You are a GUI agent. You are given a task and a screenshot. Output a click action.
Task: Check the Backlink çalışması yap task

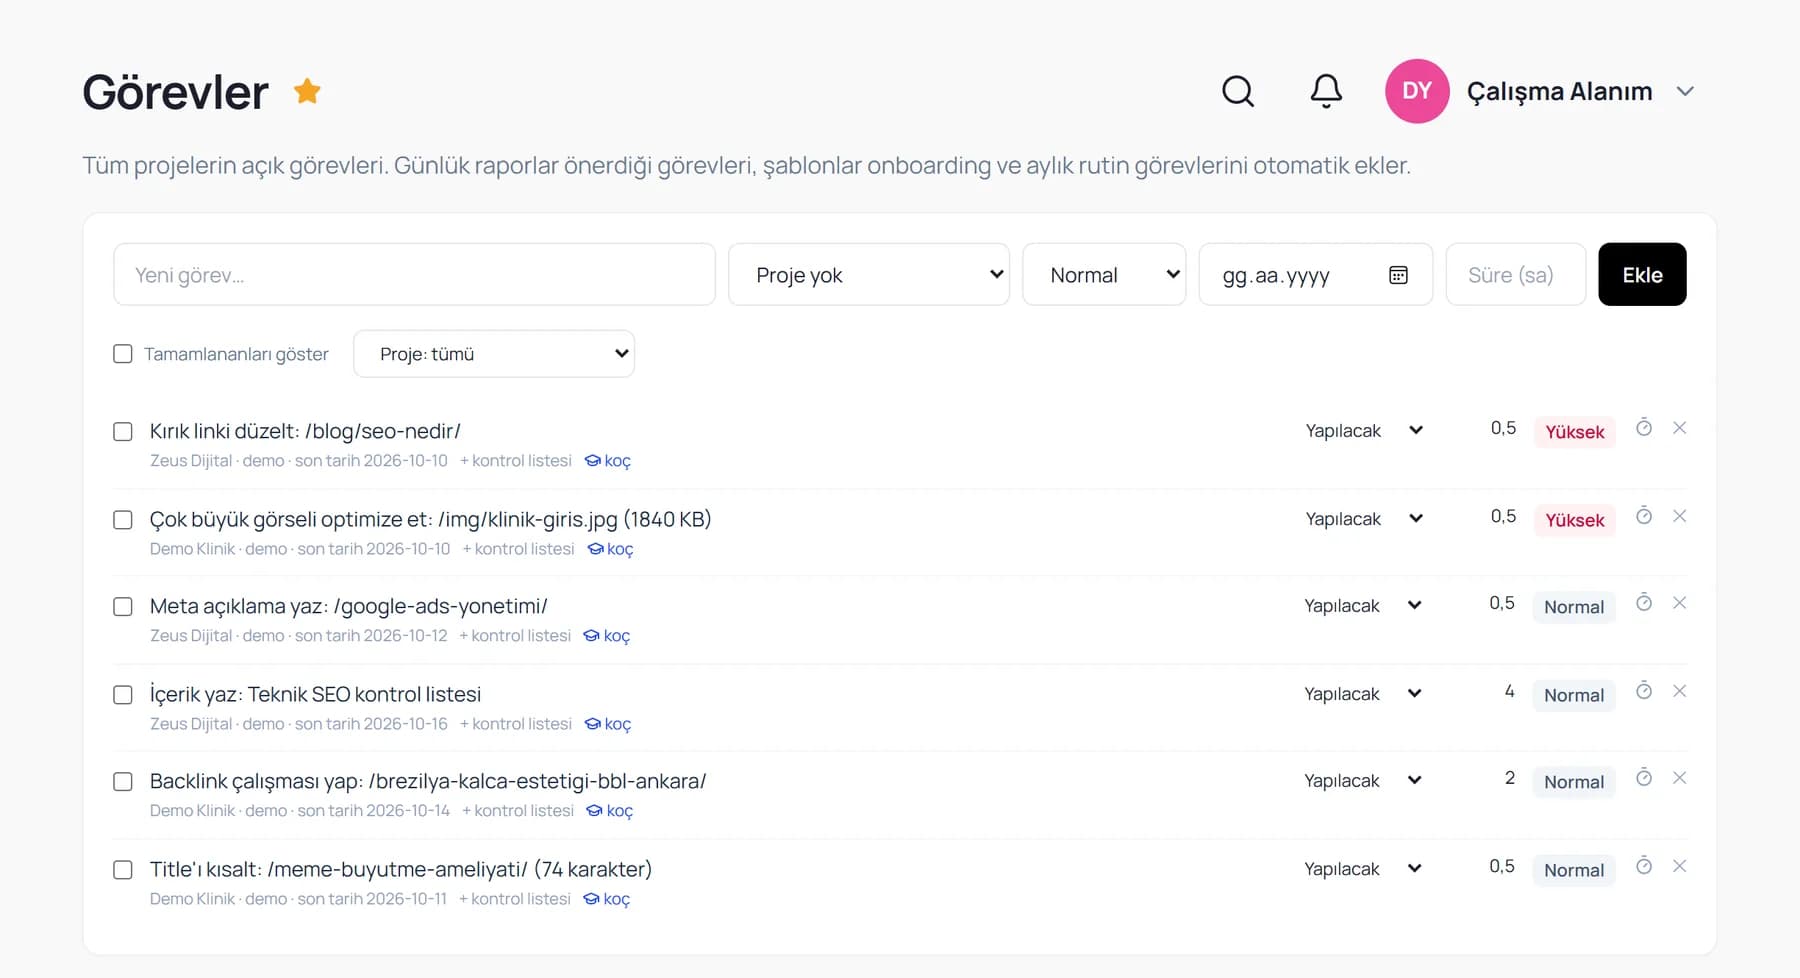coord(123,782)
